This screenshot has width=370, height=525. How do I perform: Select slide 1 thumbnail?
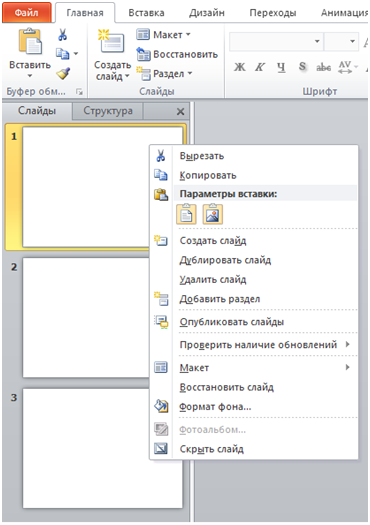pos(86,187)
